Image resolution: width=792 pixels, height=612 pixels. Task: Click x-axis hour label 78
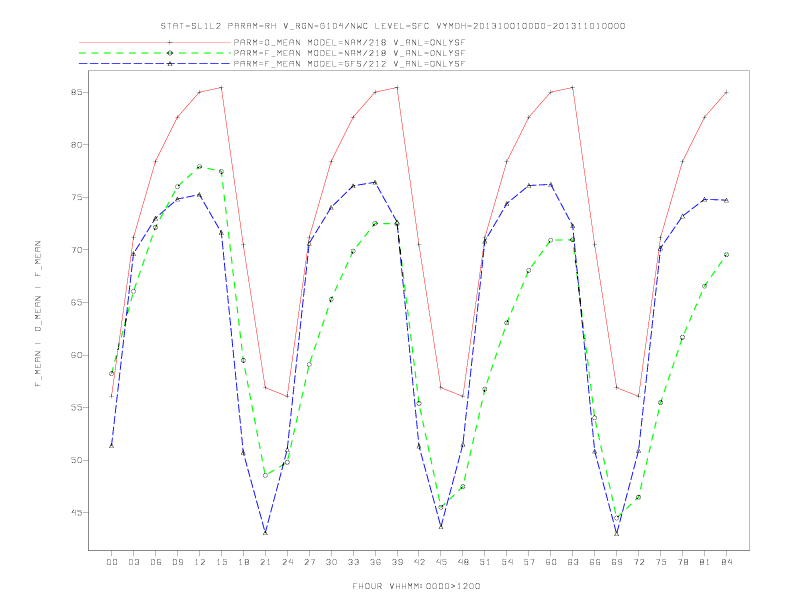[683, 562]
